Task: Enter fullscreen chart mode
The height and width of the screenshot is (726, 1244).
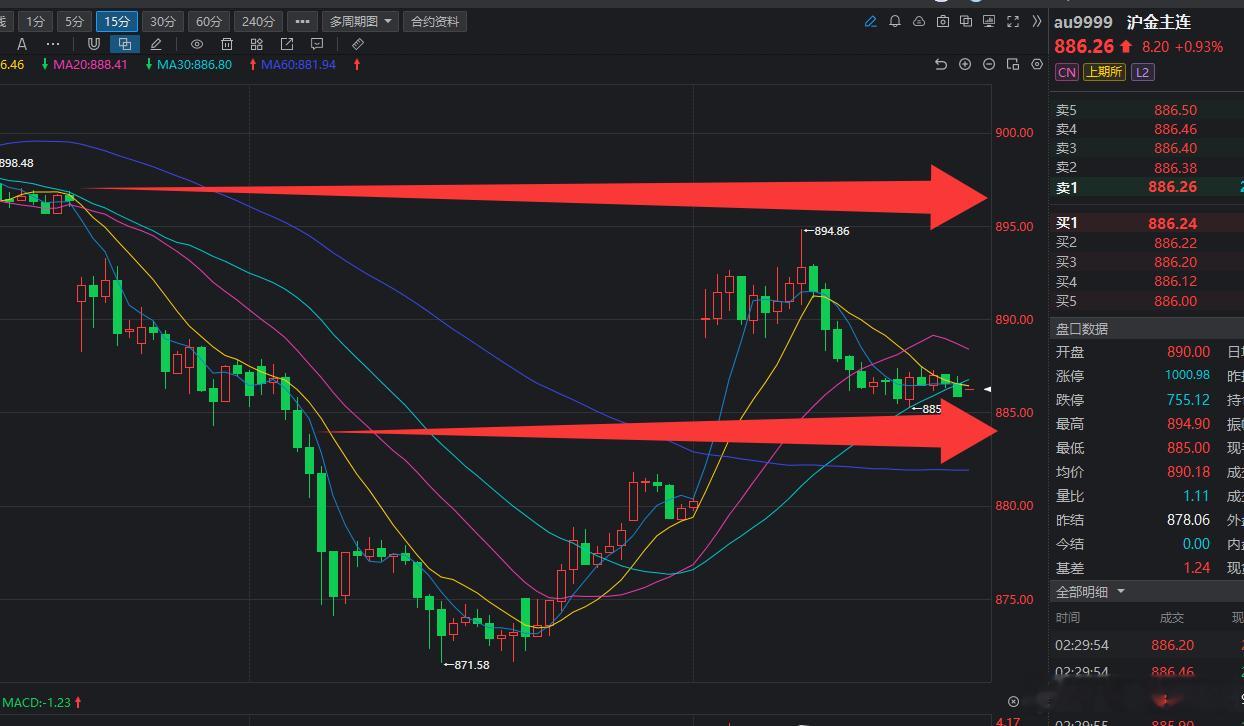Action: (1013, 21)
